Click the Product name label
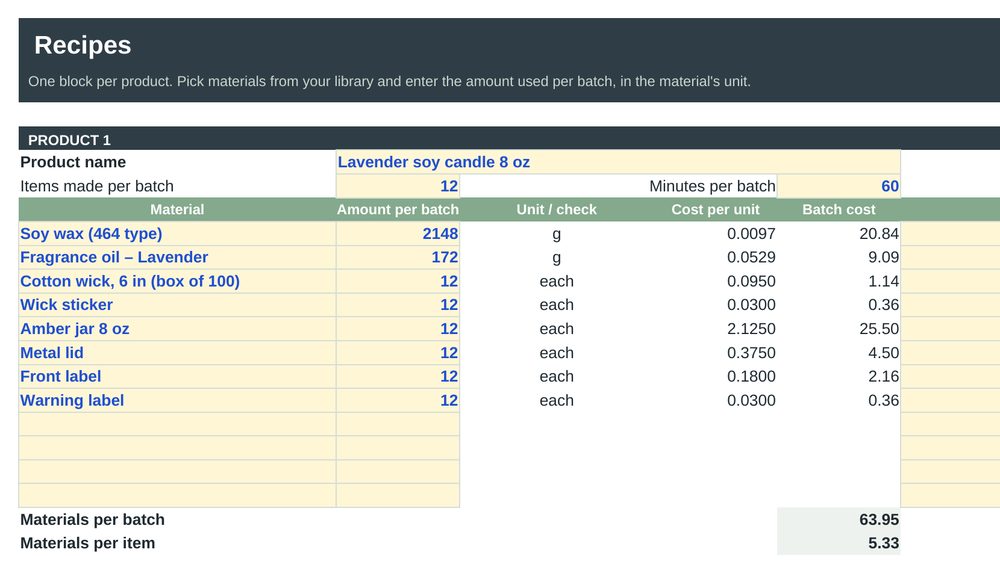Viewport: 1000px width, 573px height. click(73, 162)
